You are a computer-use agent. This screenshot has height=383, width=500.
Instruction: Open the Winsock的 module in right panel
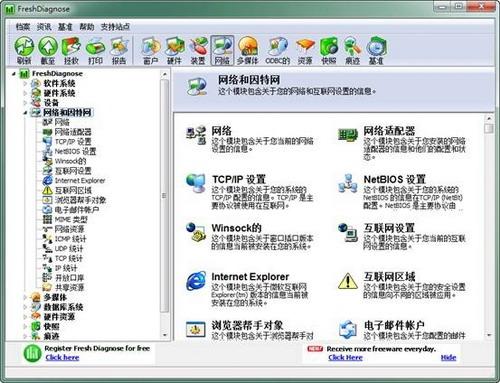pos(236,228)
